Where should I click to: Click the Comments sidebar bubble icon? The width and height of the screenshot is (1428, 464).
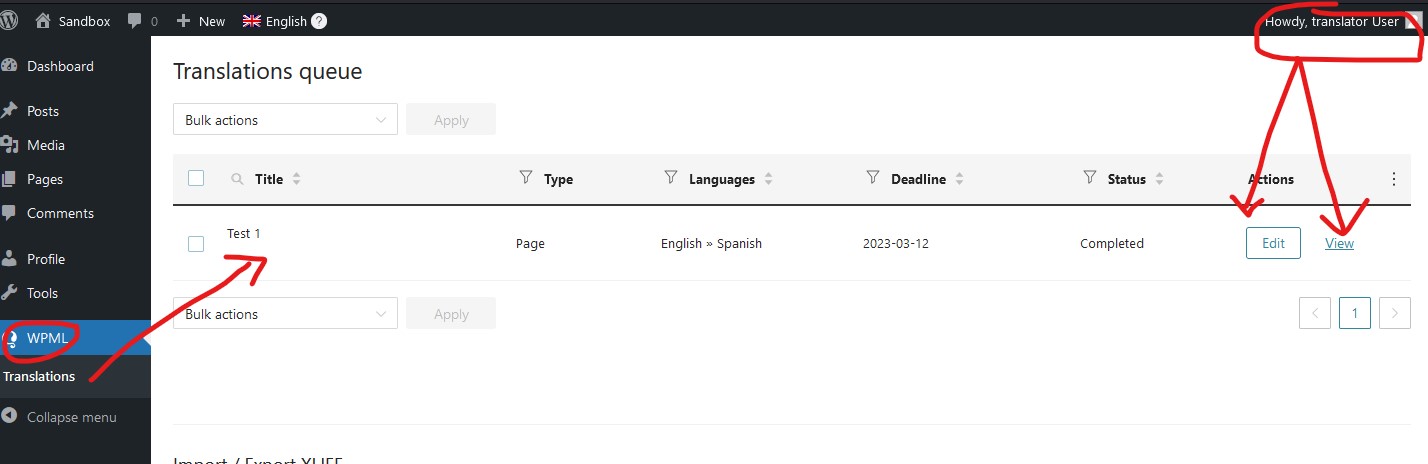[x=10, y=213]
